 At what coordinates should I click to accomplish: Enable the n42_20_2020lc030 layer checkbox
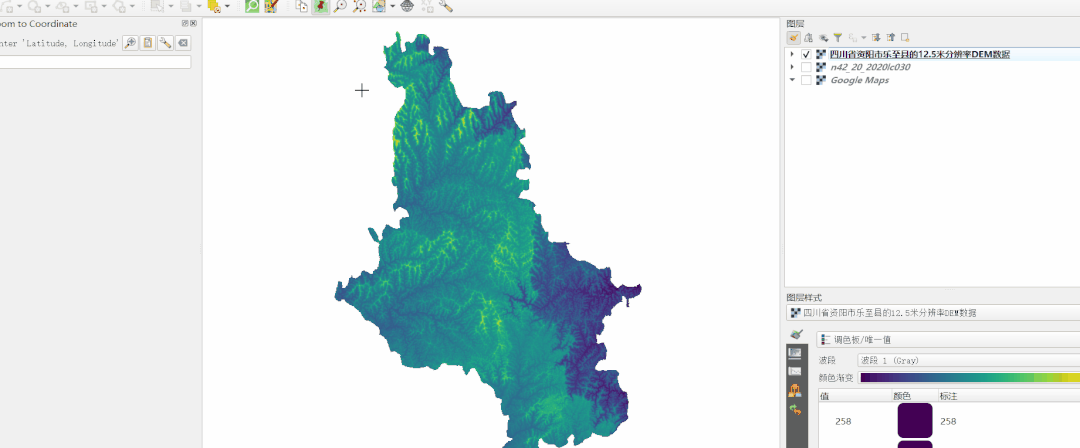[x=806, y=68]
